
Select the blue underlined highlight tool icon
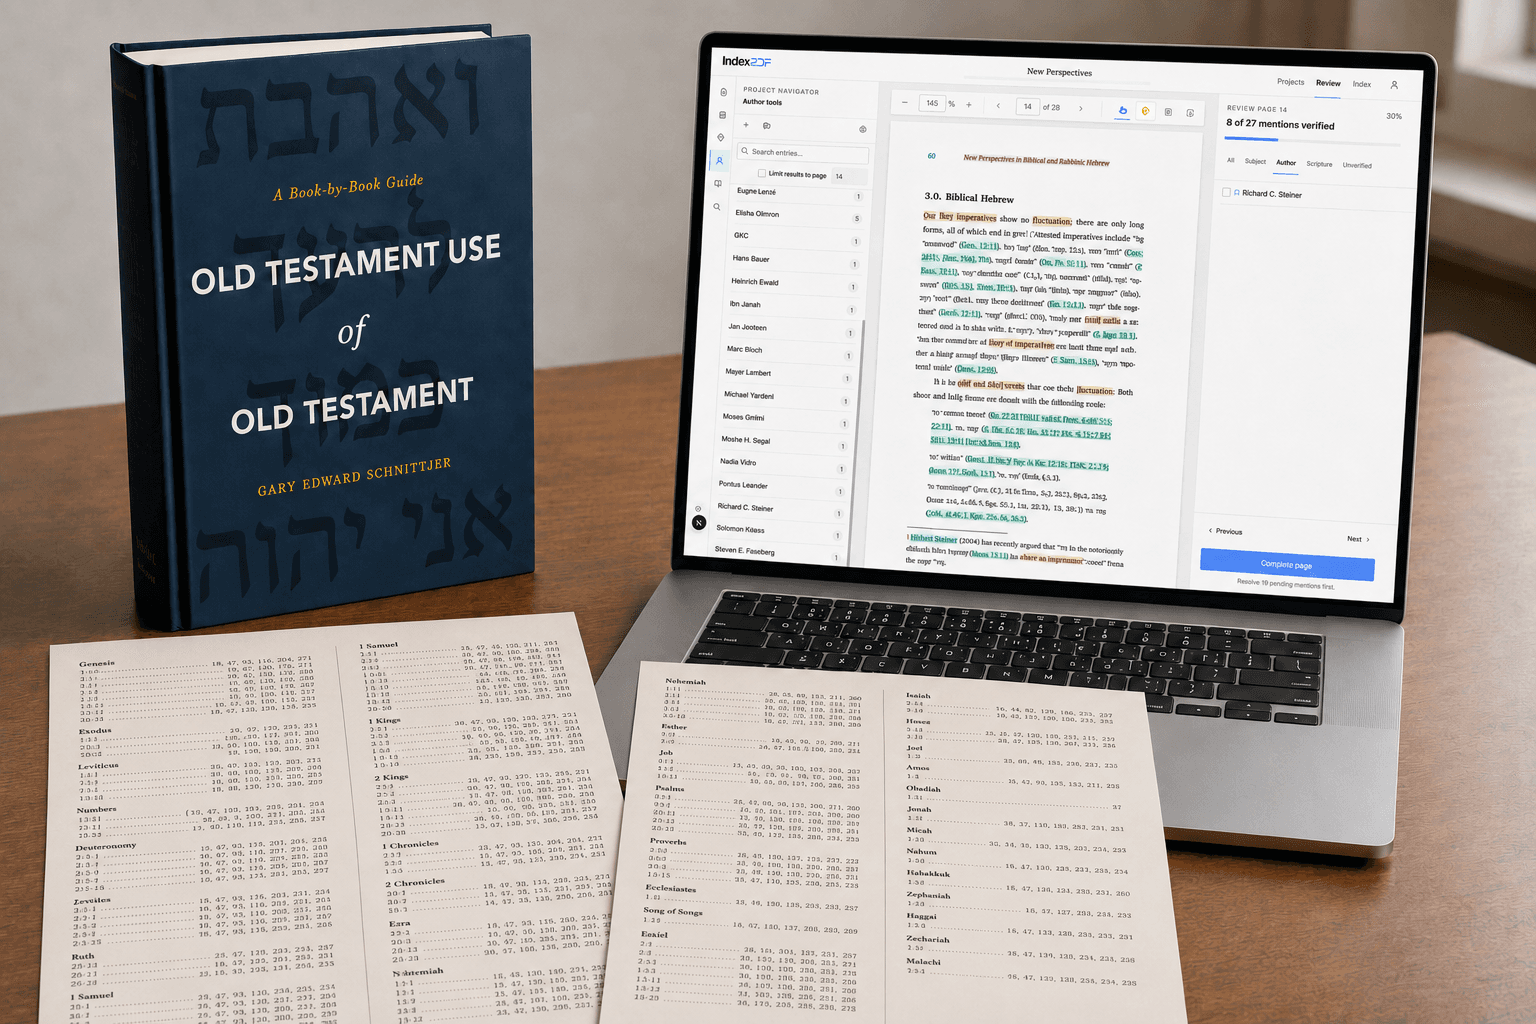[1122, 111]
